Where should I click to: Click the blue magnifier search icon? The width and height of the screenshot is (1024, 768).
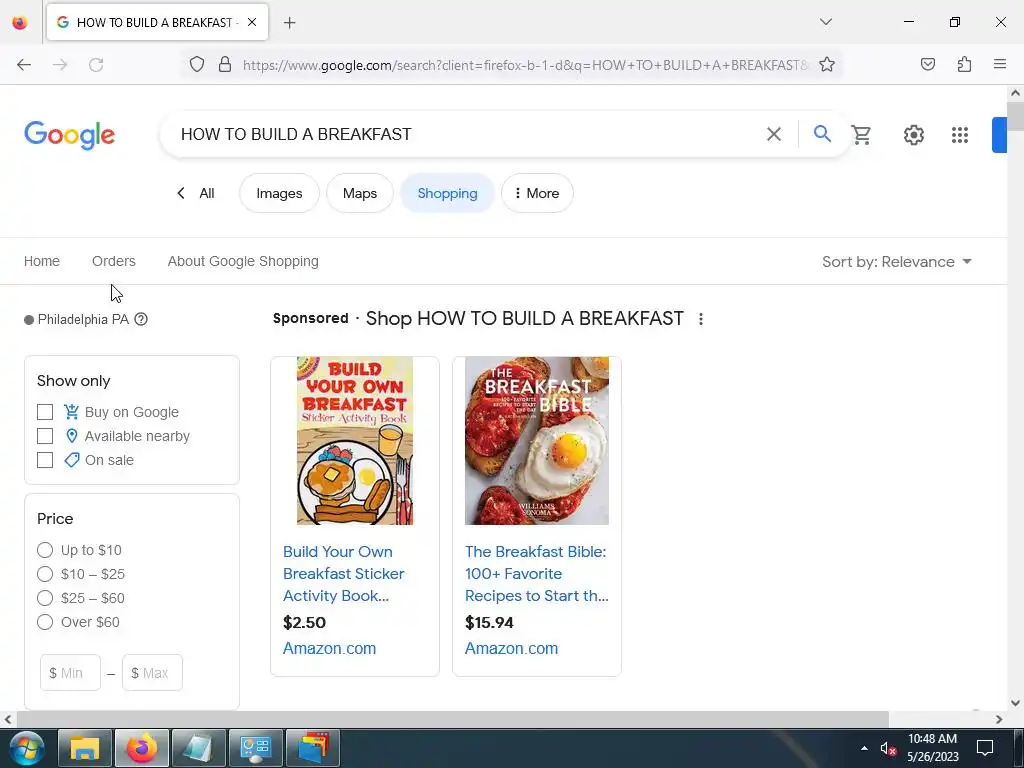(822, 134)
